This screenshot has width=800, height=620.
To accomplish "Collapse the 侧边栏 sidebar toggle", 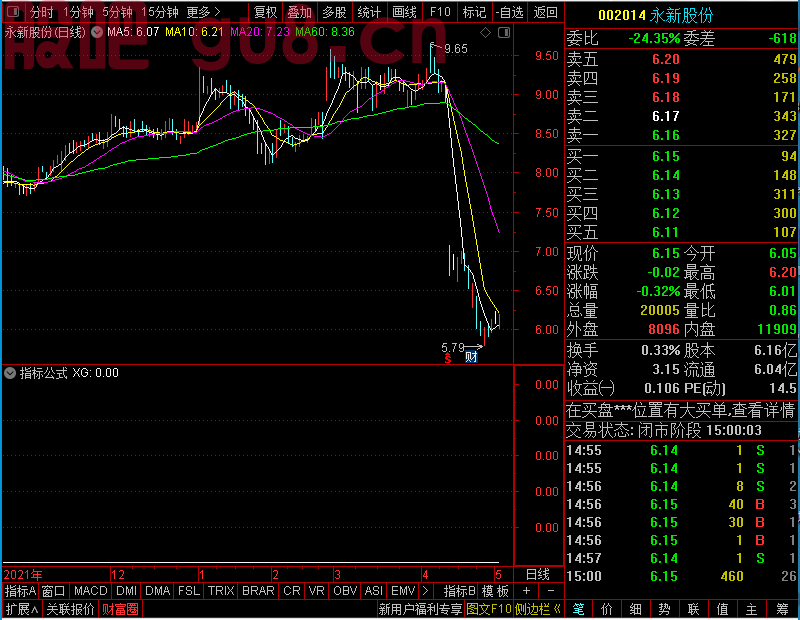I will pyautogui.click(x=537, y=609).
